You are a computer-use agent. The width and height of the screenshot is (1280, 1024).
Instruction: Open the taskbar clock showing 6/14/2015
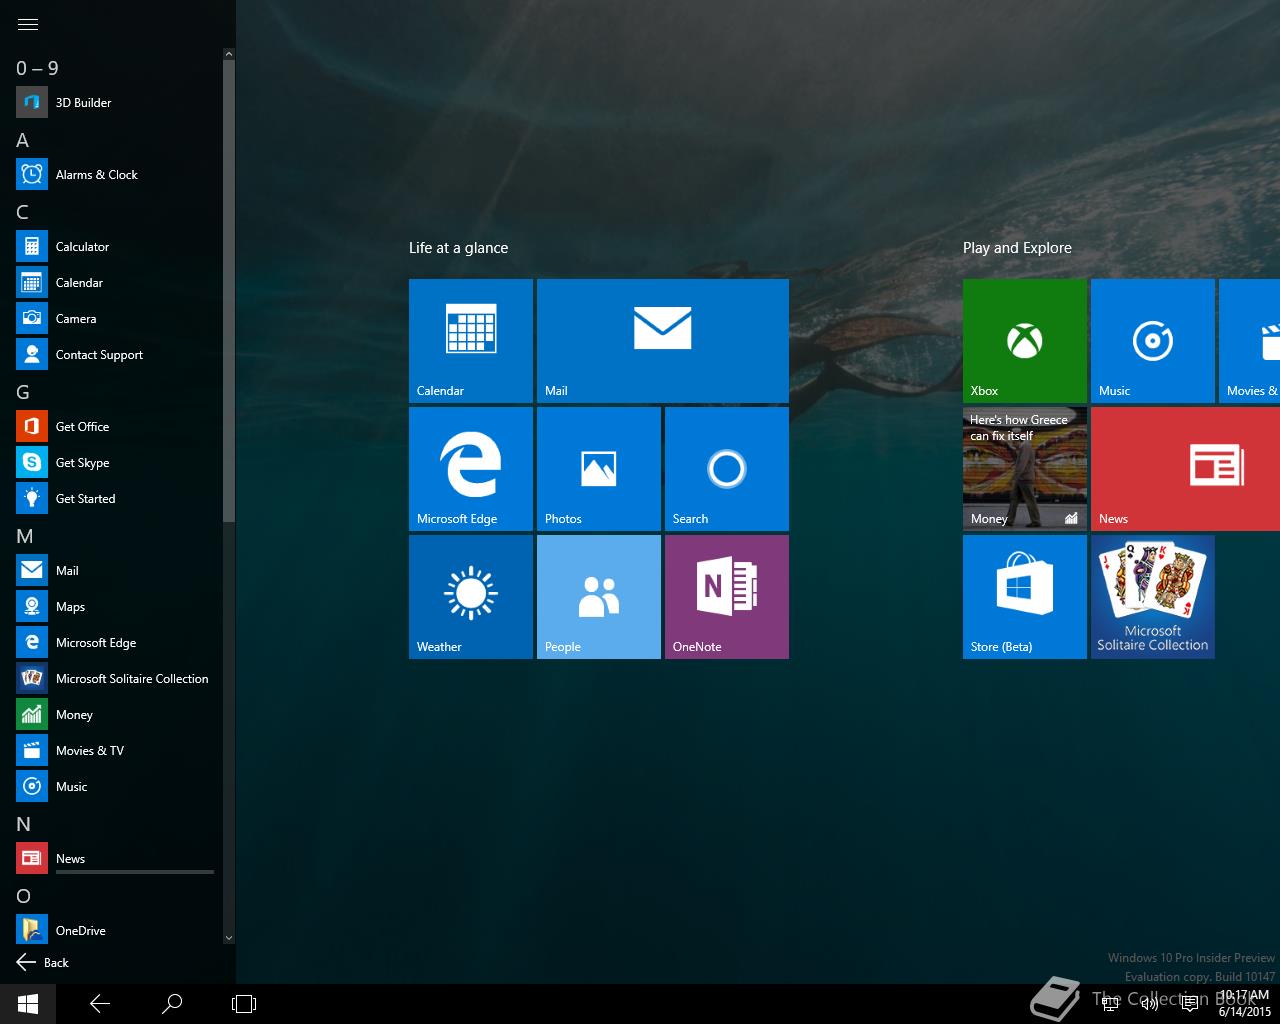pyautogui.click(x=1245, y=1004)
